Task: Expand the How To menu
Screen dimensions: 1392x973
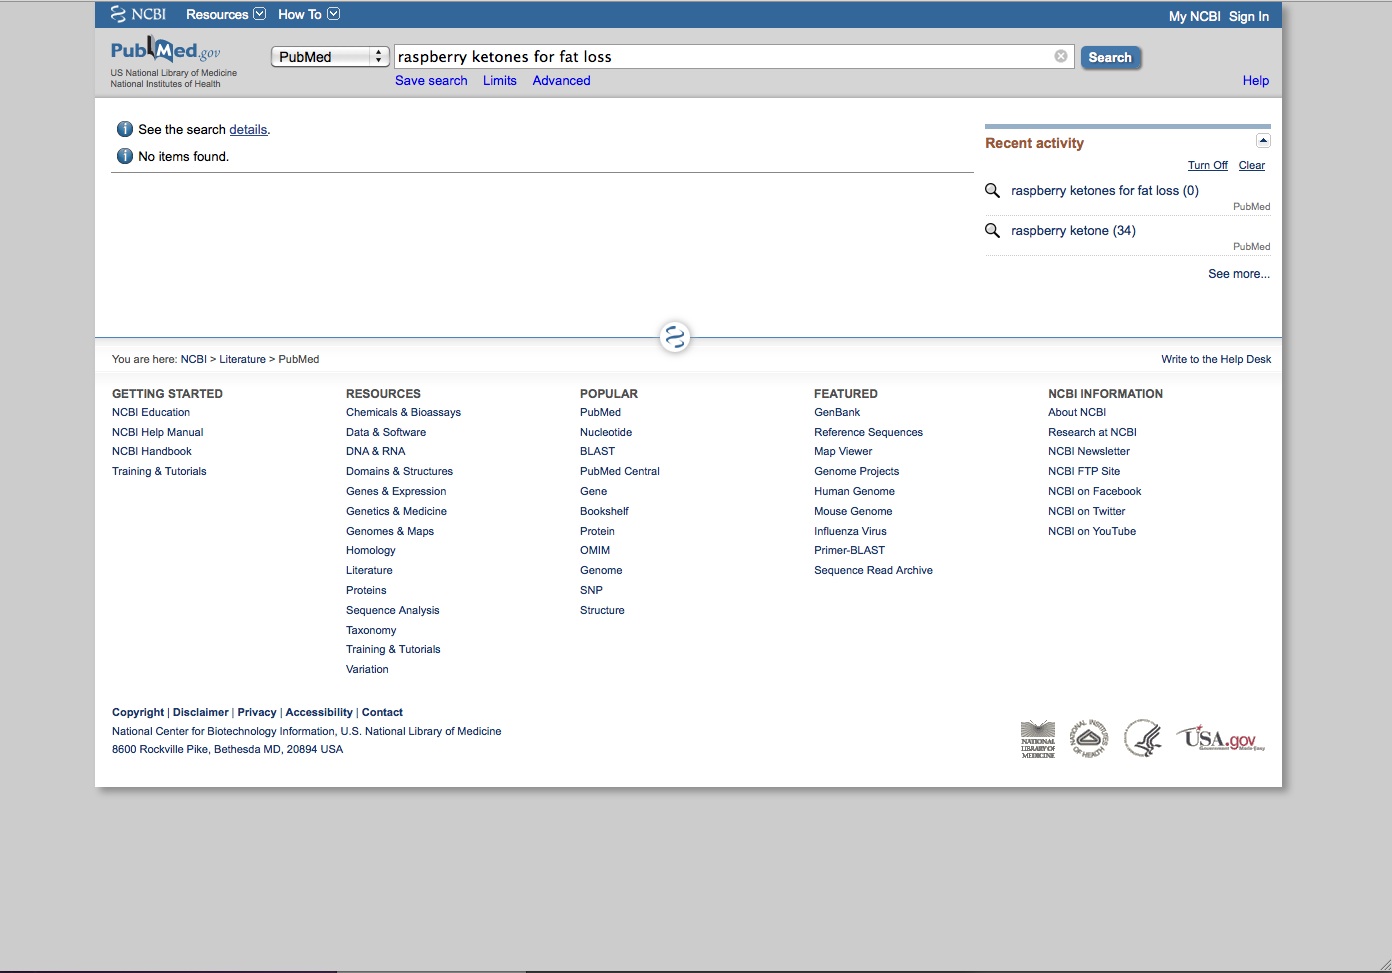Action: click(308, 14)
